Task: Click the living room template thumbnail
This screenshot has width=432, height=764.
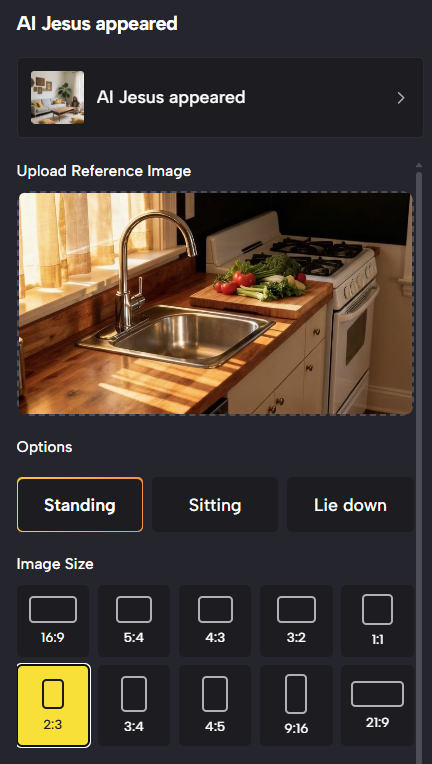Action: 57,97
